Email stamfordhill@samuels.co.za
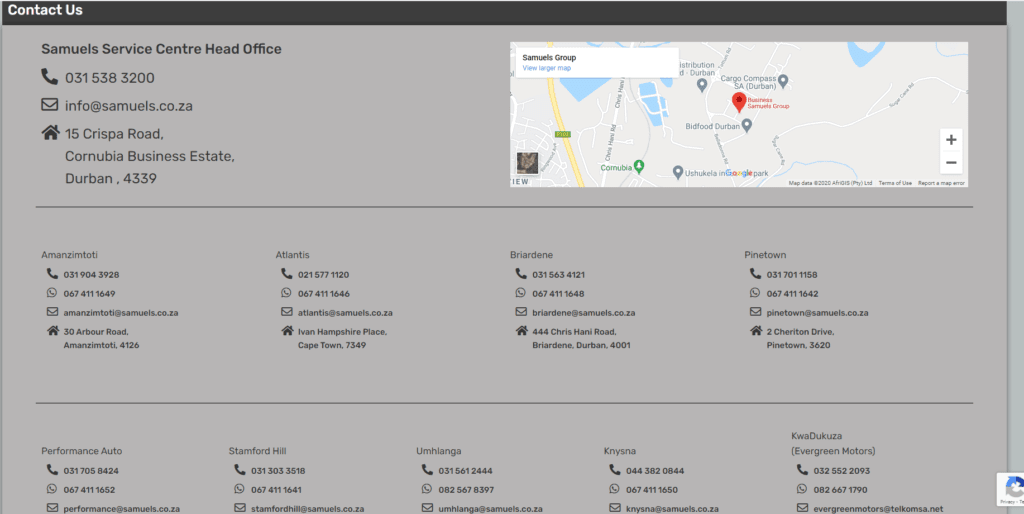Screen dimensions: 1024x514 point(308,509)
